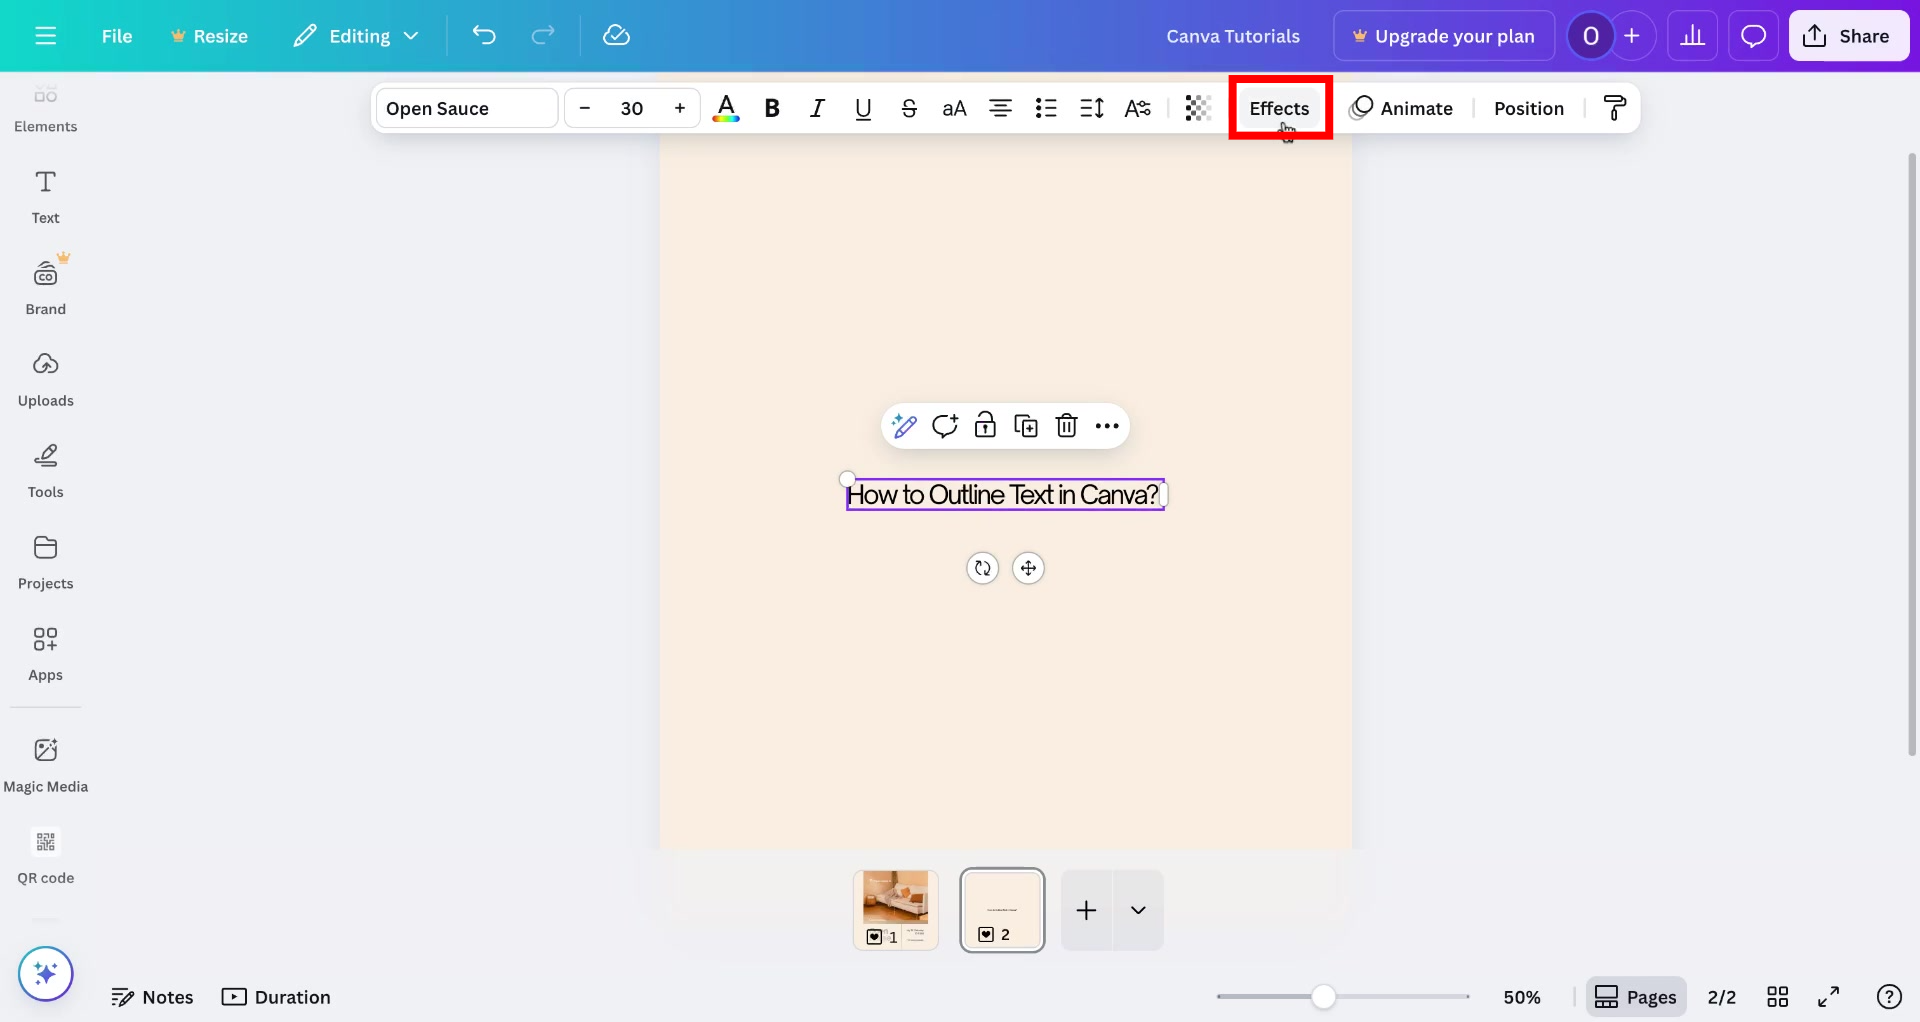
Task: Click the Share button
Action: [x=1848, y=35]
